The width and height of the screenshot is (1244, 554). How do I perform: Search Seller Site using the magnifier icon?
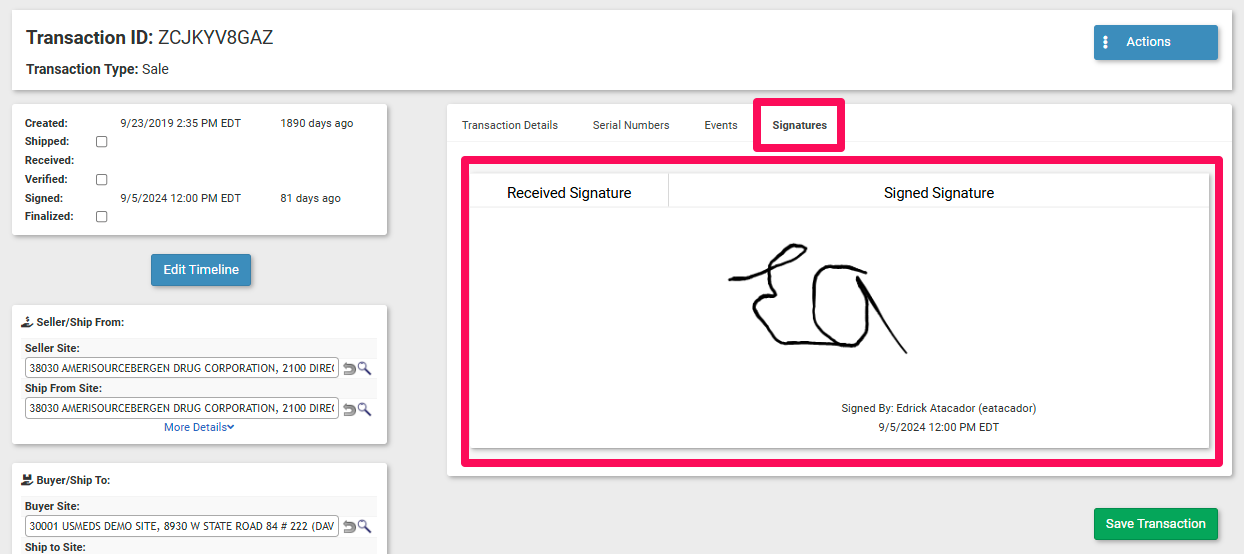coord(365,369)
